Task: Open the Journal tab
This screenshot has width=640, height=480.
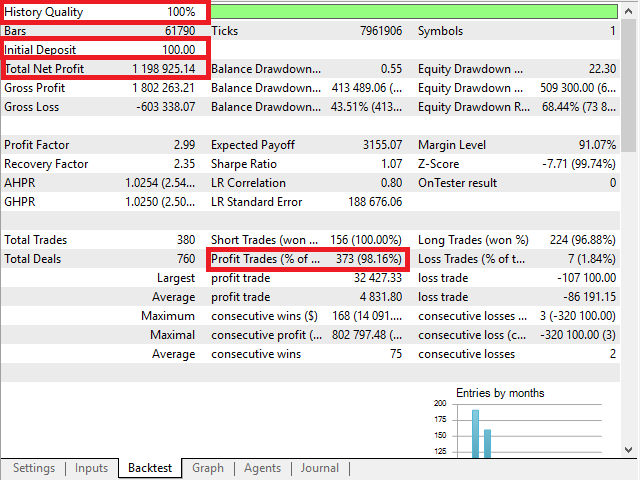Action: pyautogui.click(x=320, y=468)
